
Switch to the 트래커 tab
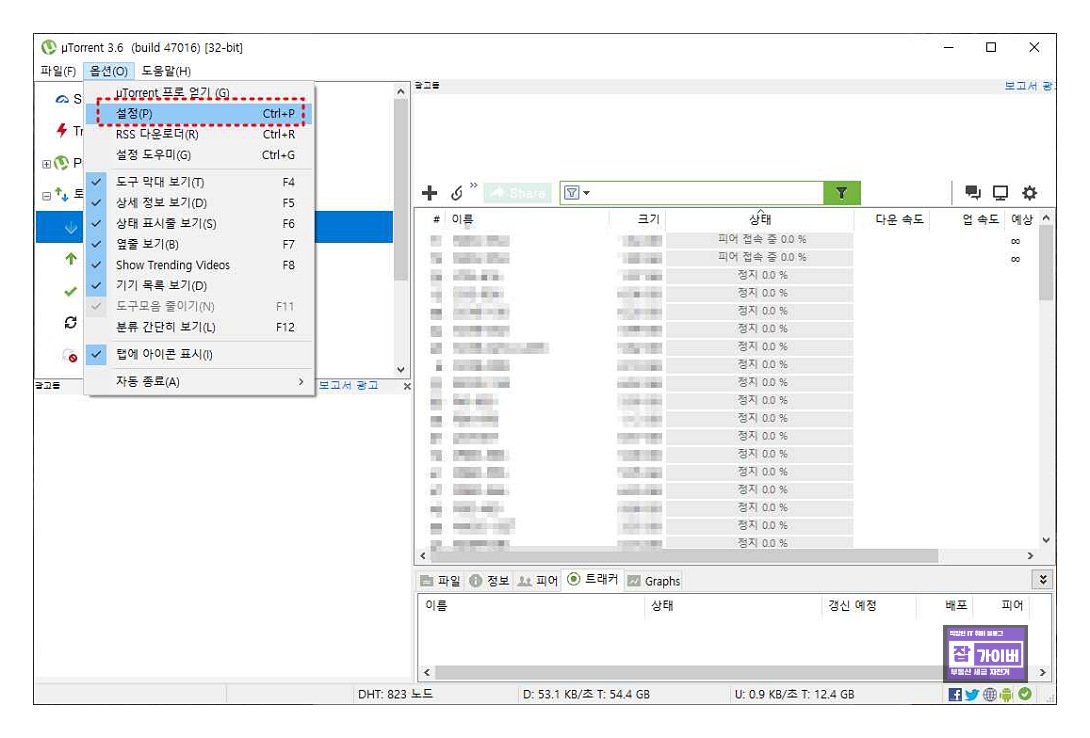tap(593, 580)
